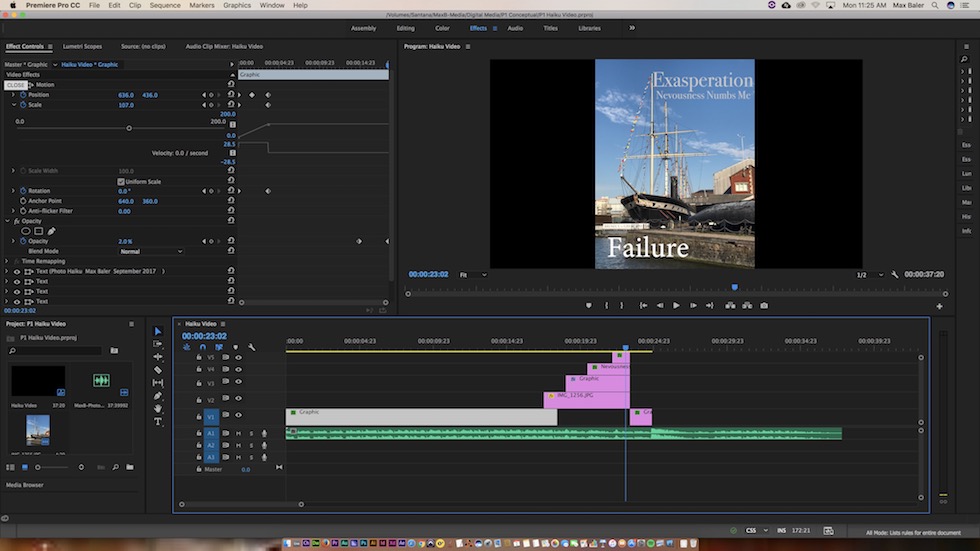This screenshot has height=551, width=980.
Task: Go to Out point in Program monitor
Action: tap(709, 305)
